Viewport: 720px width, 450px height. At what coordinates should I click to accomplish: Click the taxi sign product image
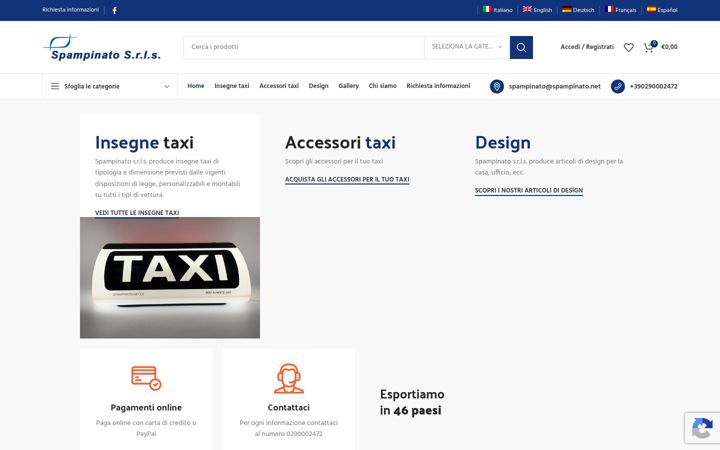170,278
